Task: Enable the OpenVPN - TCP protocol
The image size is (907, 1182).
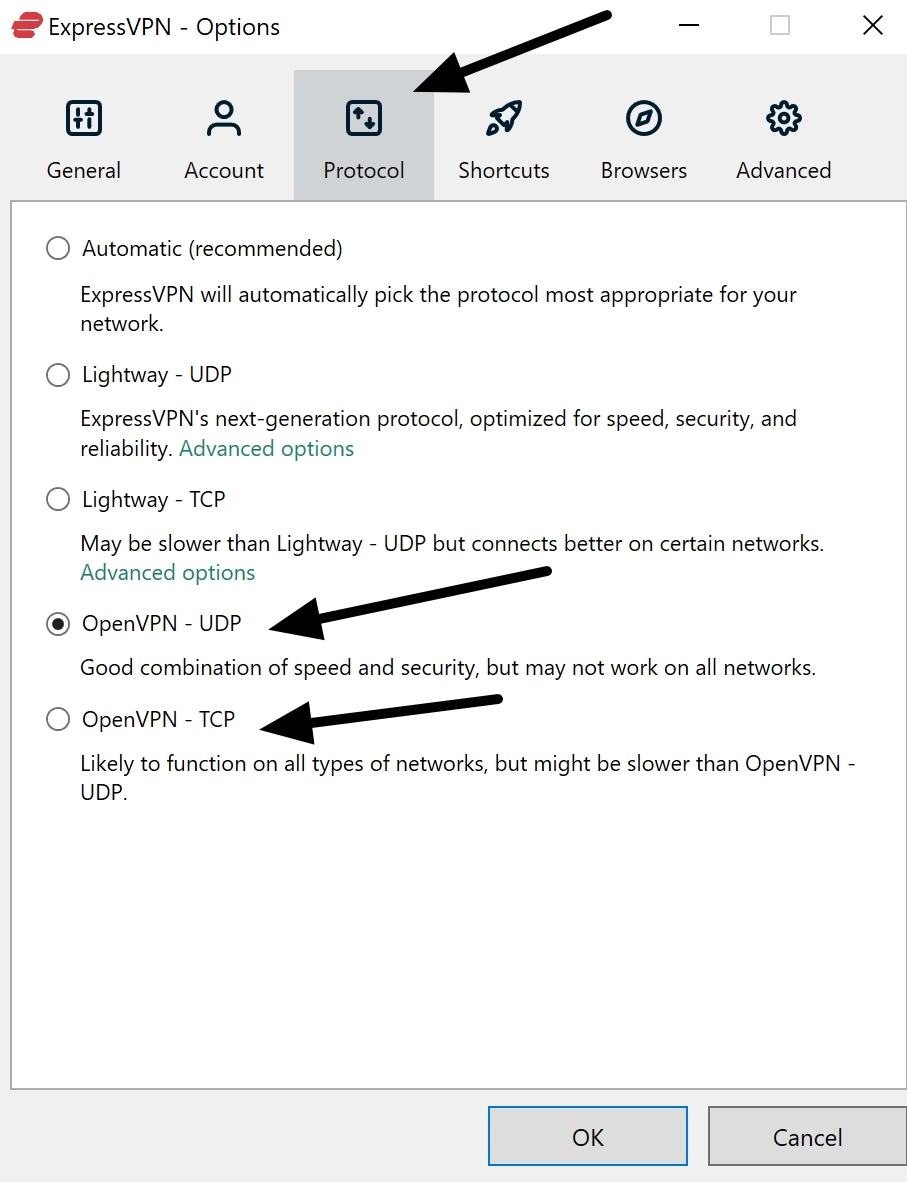Action: click(x=57, y=719)
